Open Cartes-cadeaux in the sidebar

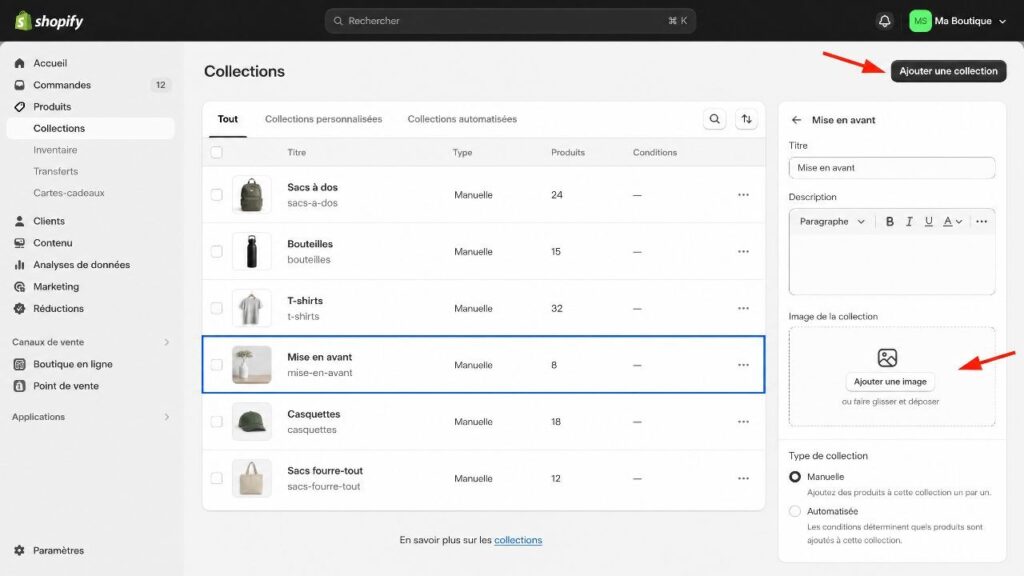69,193
